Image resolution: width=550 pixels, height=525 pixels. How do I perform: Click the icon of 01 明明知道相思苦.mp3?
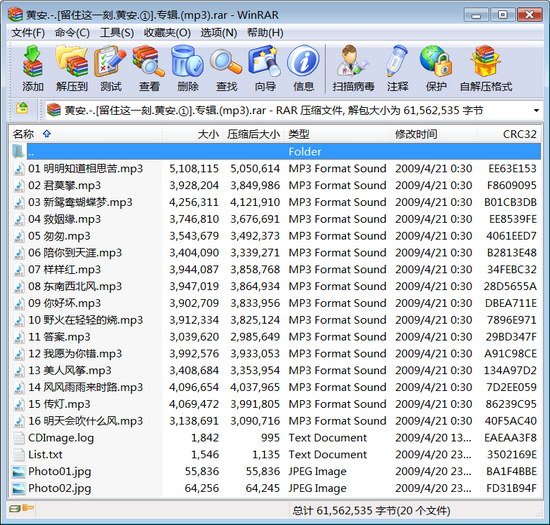19,169
